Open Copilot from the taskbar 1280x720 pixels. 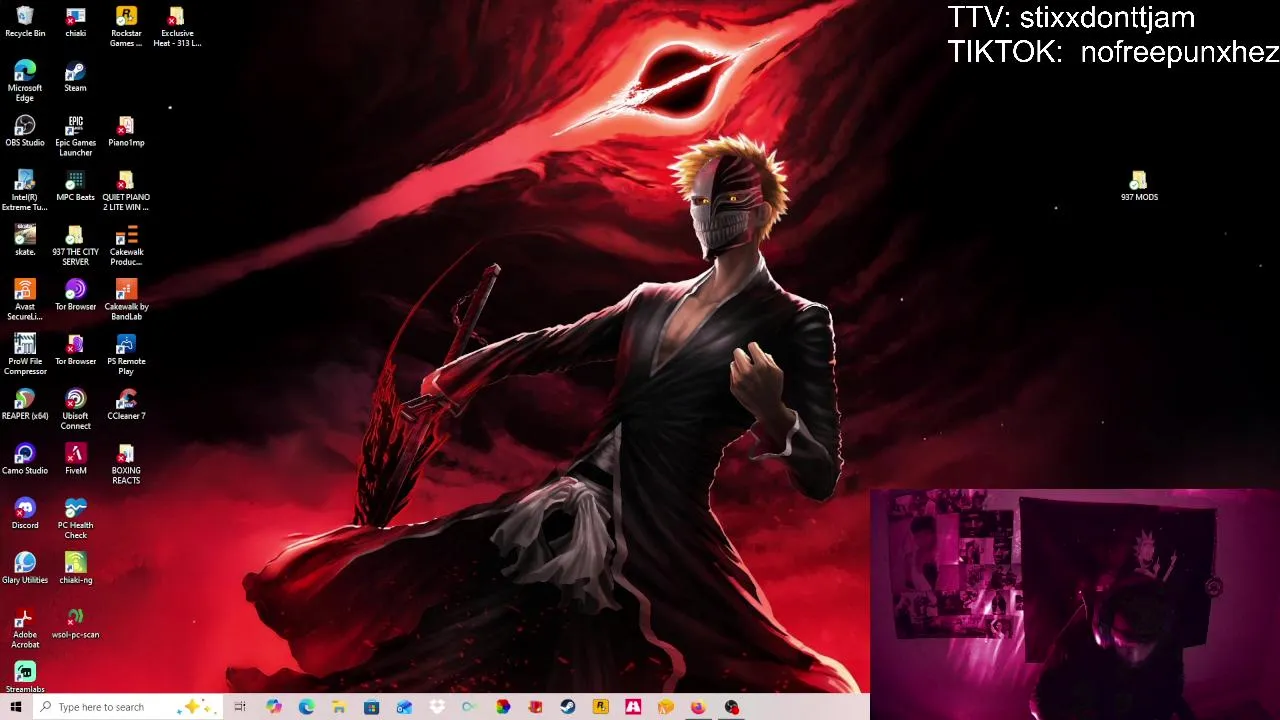(273, 707)
